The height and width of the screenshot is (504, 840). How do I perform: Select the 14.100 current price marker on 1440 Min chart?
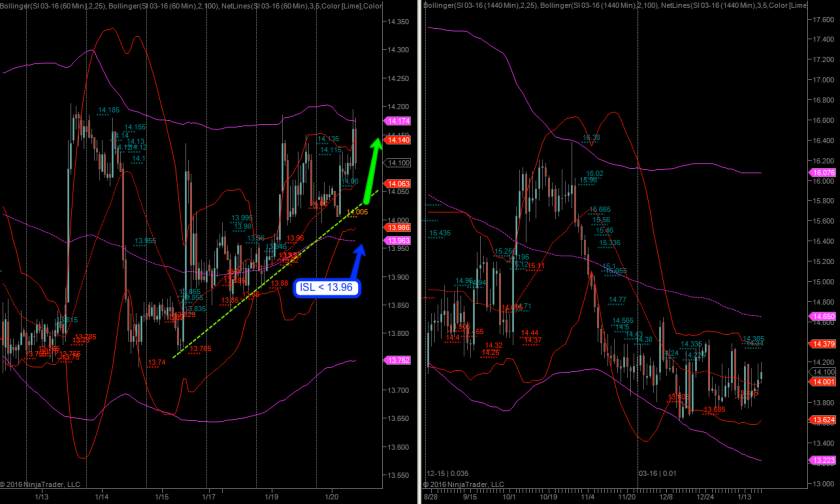[x=822, y=372]
